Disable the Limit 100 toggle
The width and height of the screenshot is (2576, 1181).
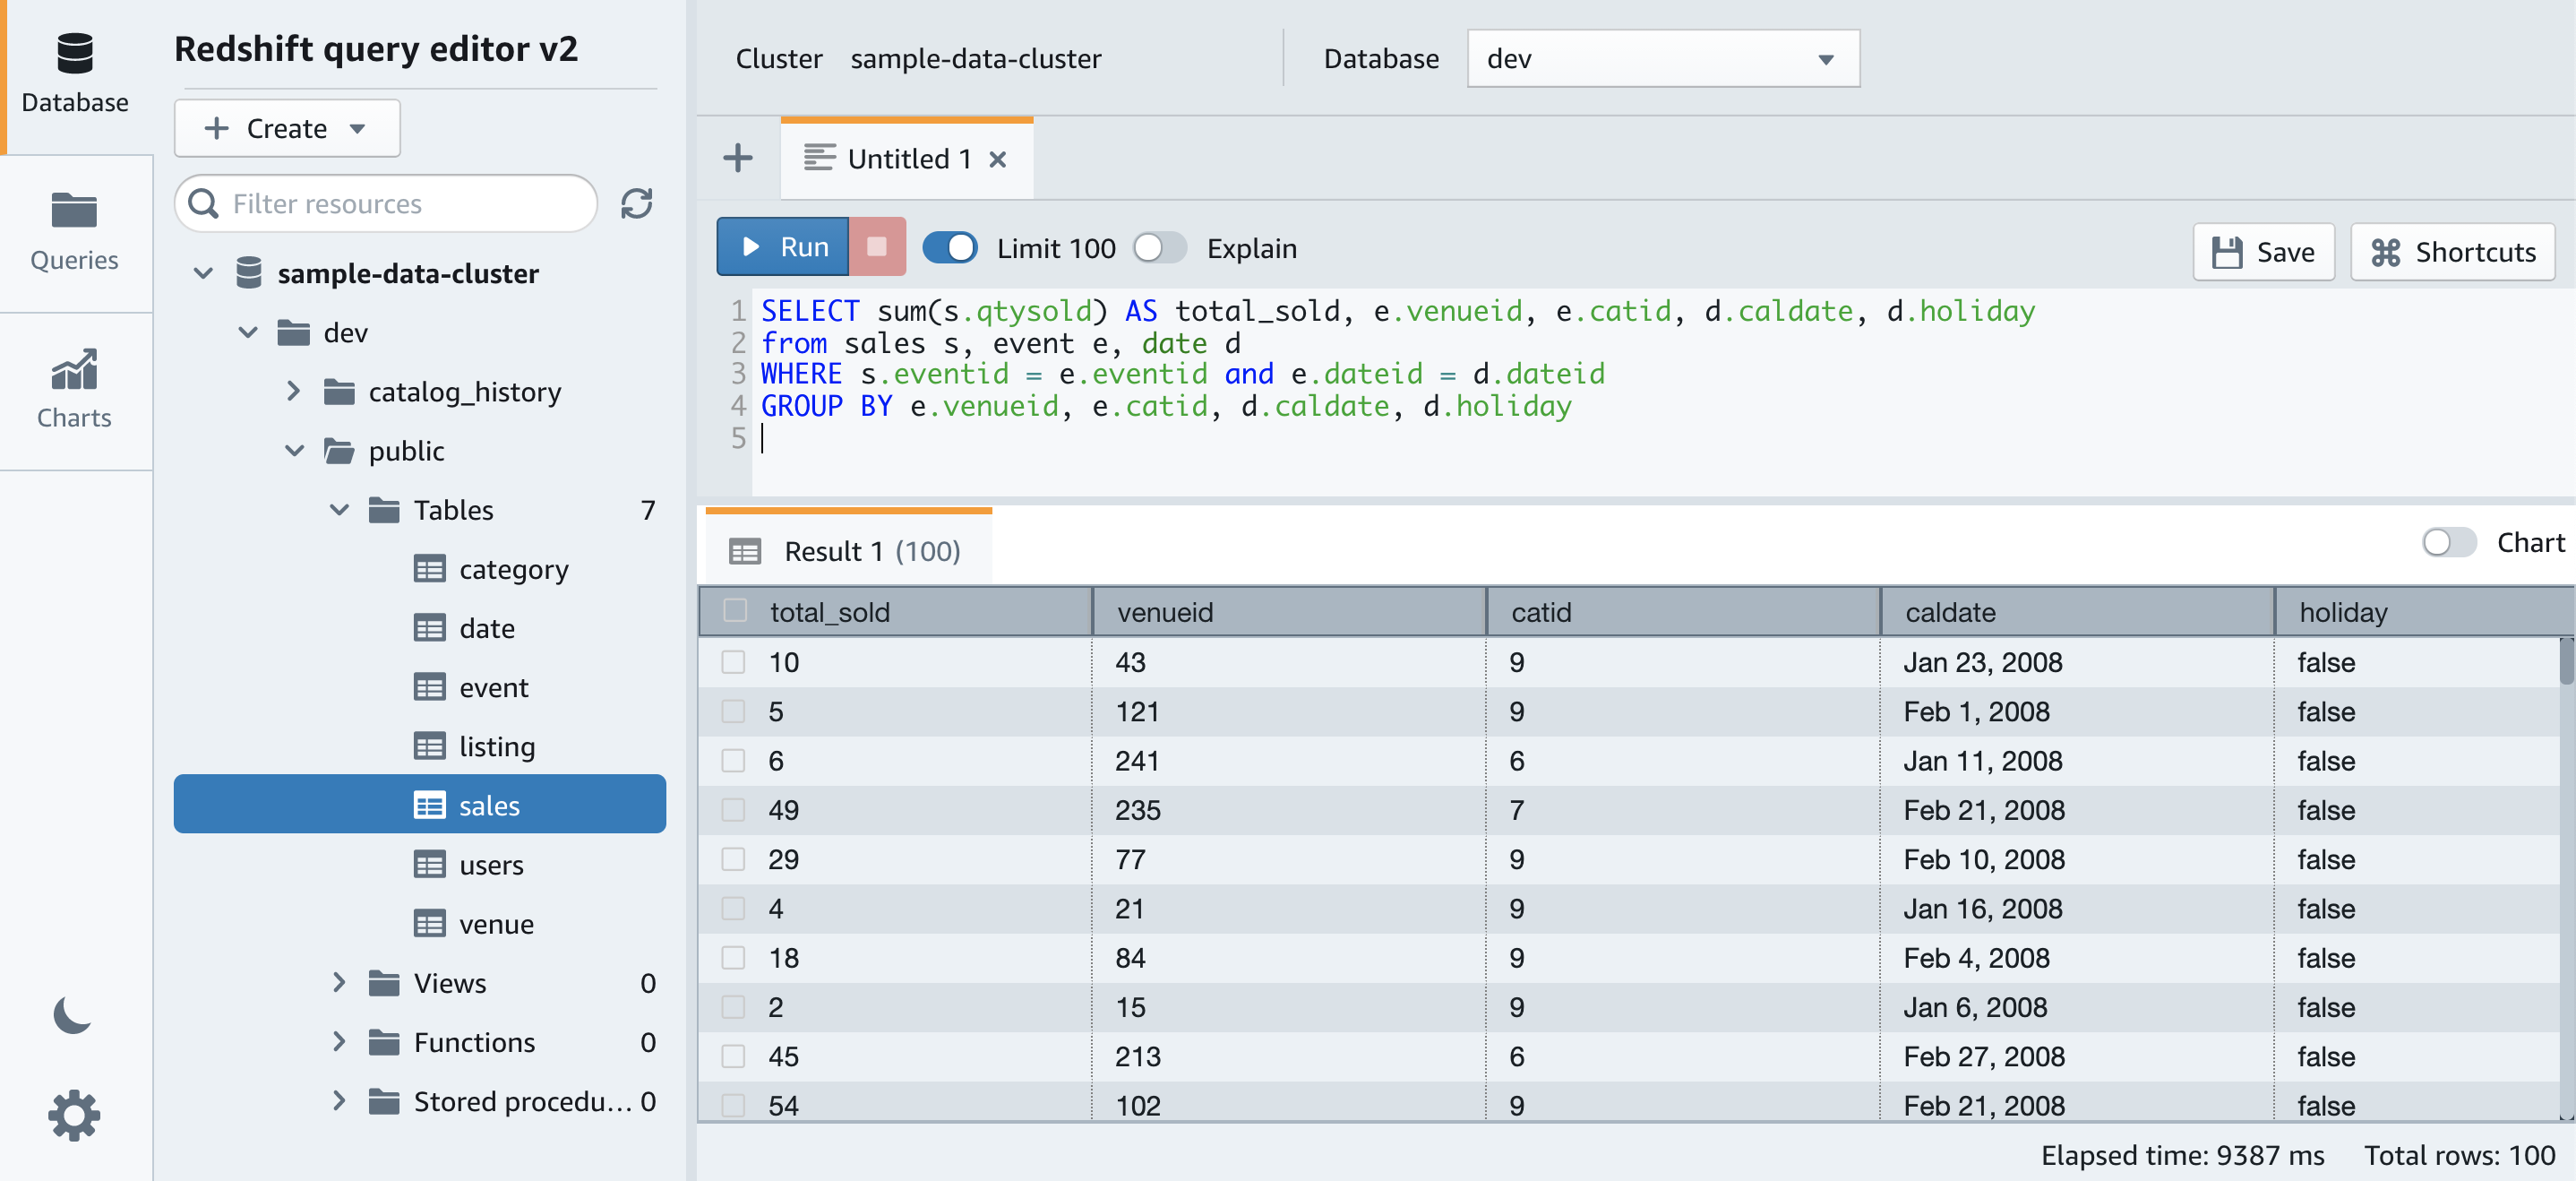pos(949,248)
